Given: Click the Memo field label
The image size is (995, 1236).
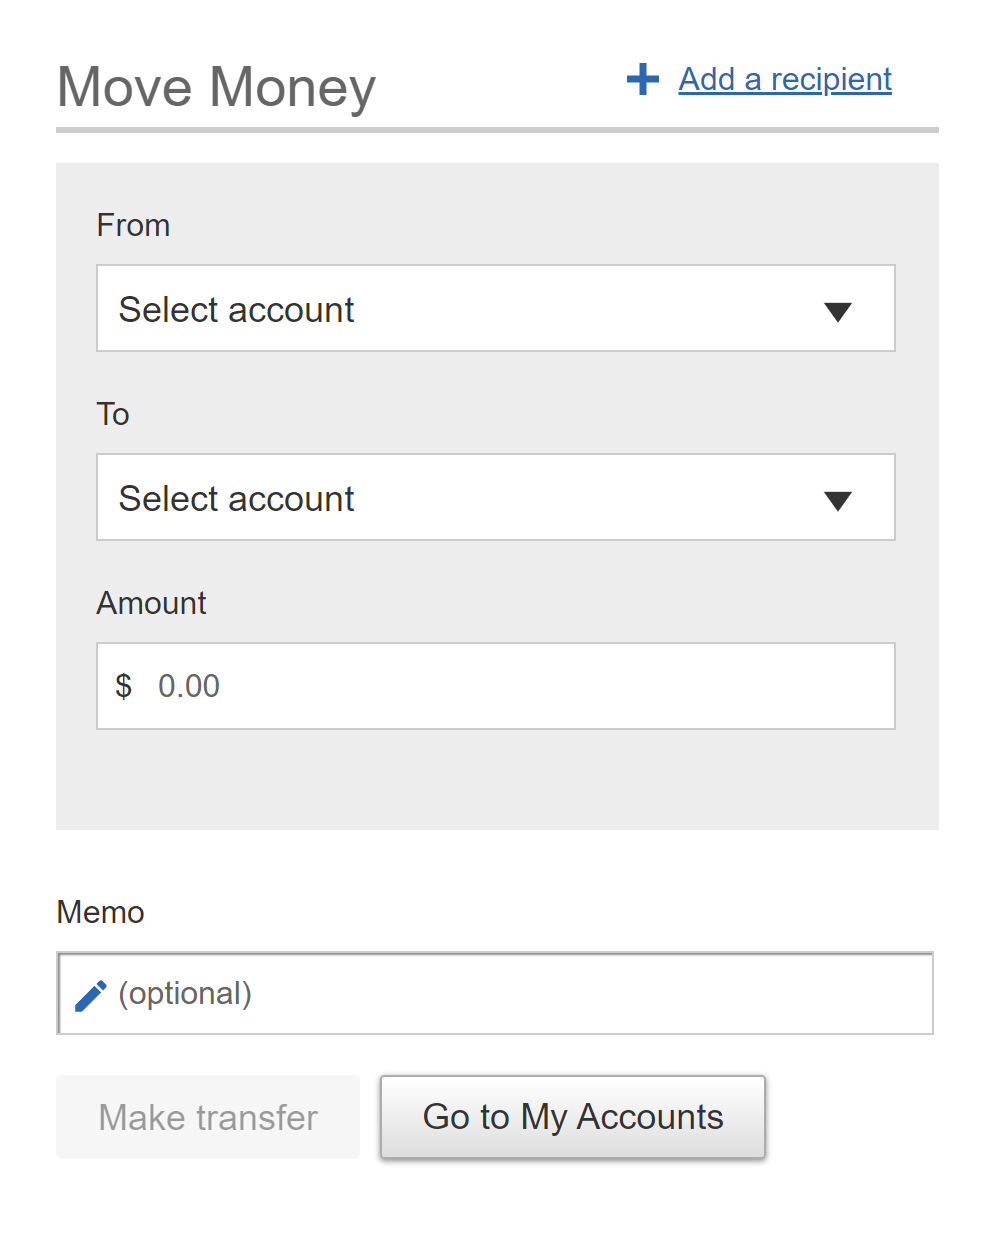Looking at the screenshot, I should click(x=100, y=912).
